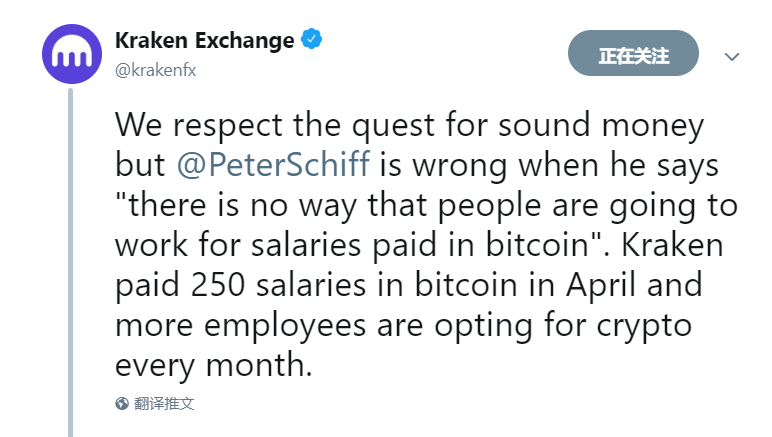The height and width of the screenshot is (437, 772).
Task: Open the @krakenfx handle link
Action: coord(156,70)
